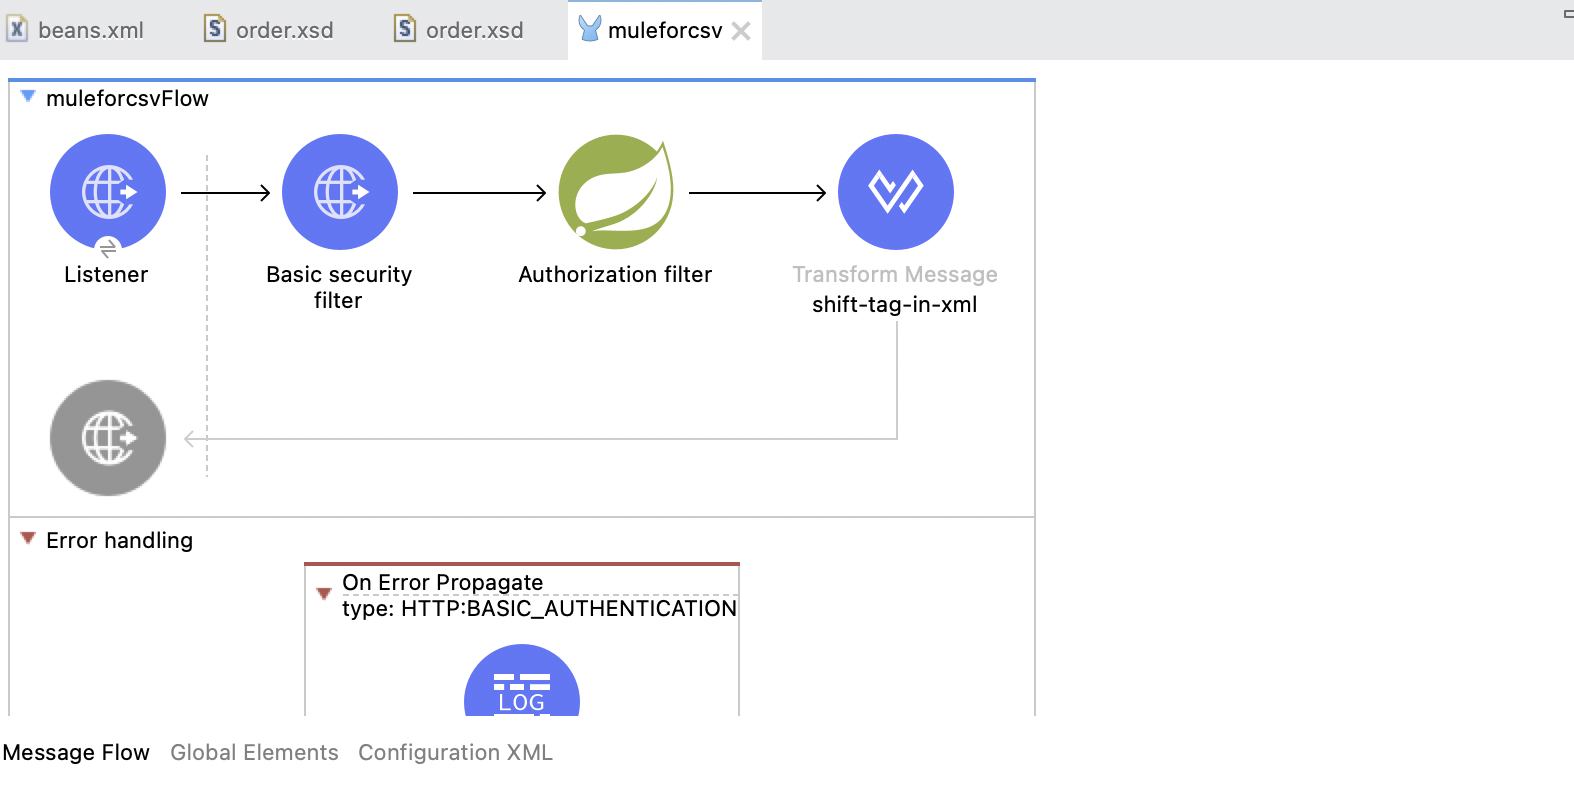This screenshot has width=1574, height=790.
Task: Switch to Global Elements view
Action: coord(254,752)
